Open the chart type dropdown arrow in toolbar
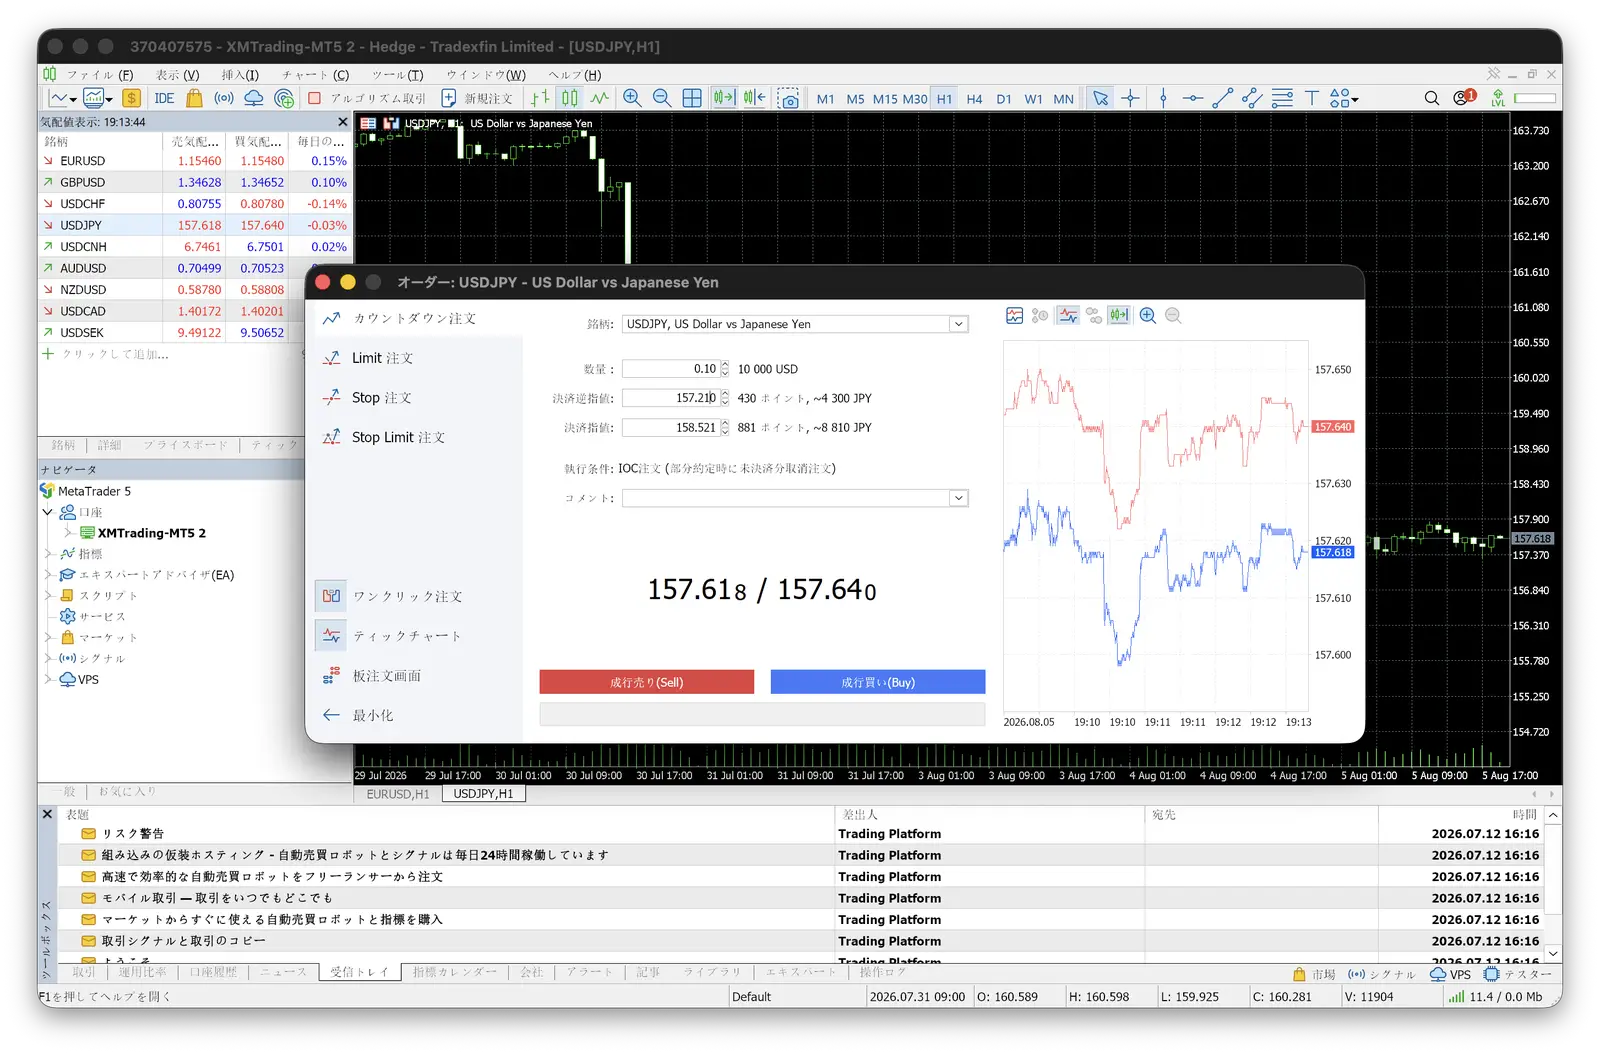The image size is (1600, 1054). pyautogui.click(x=73, y=100)
